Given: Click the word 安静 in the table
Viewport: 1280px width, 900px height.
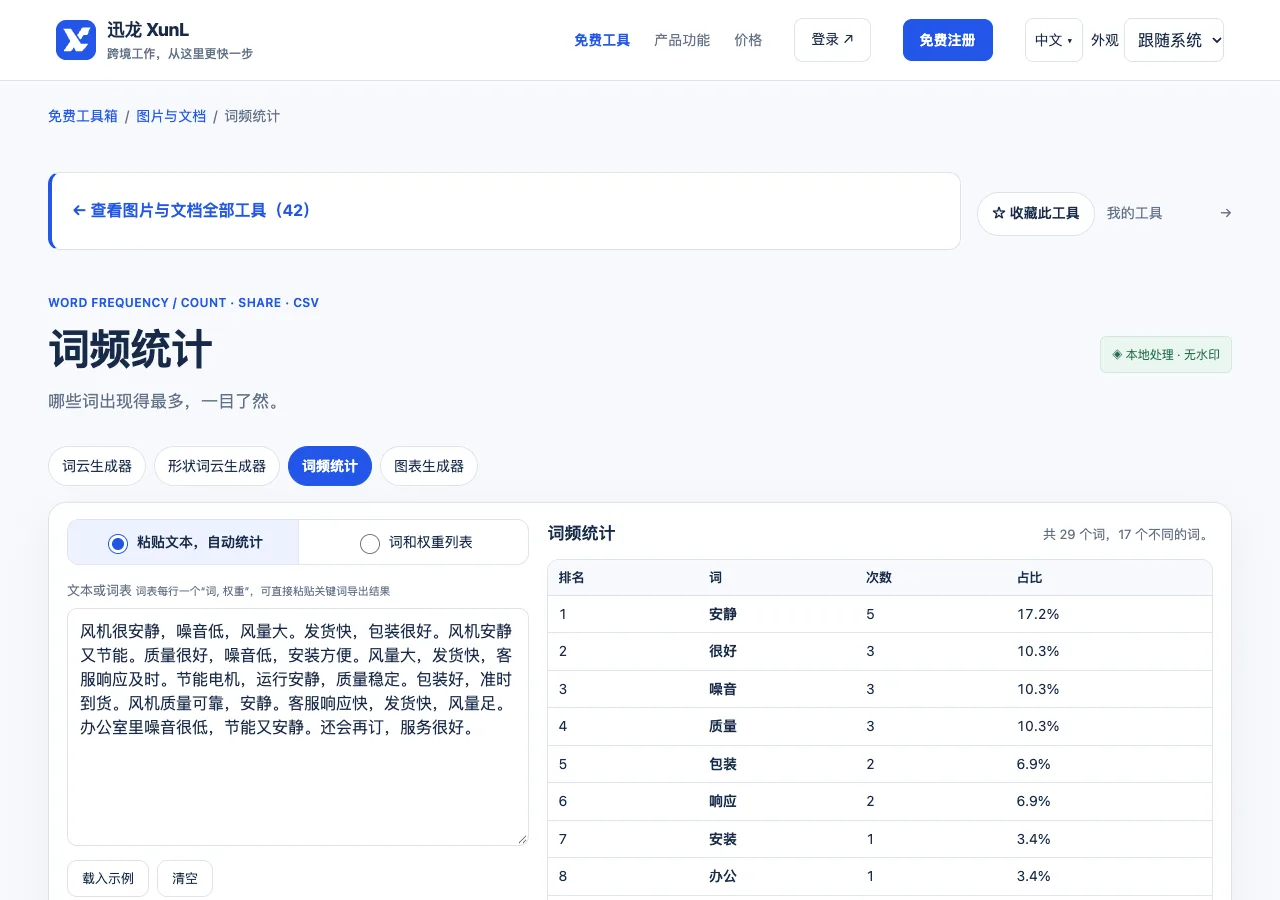Looking at the screenshot, I should (x=723, y=614).
